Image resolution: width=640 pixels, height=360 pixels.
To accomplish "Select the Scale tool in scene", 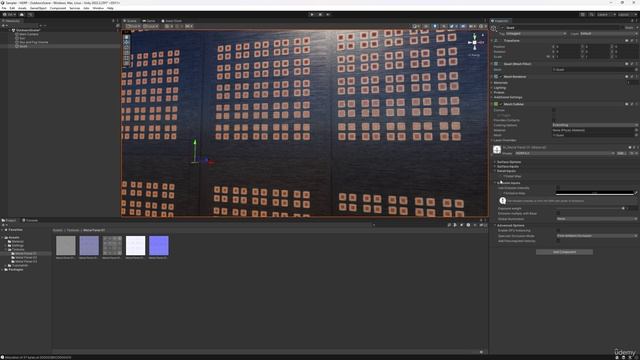I will [x=127, y=53].
